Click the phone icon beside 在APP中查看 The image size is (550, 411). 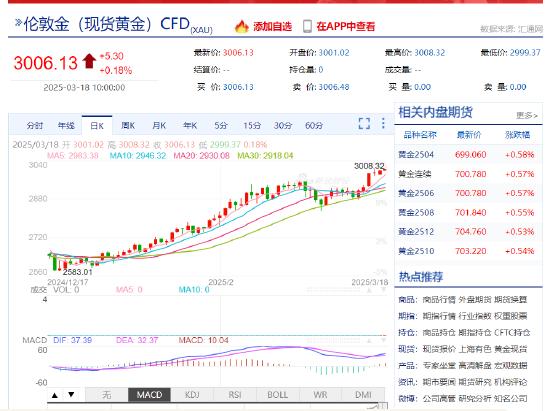(x=307, y=26)
